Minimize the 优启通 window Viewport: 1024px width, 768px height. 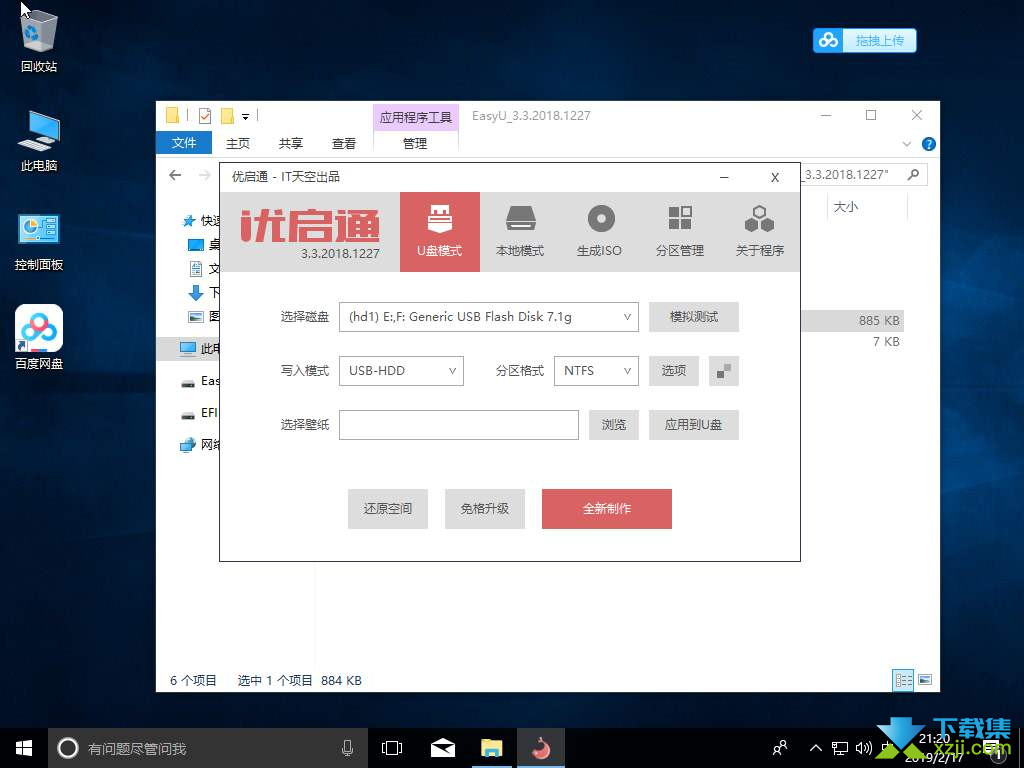(724, 177)
